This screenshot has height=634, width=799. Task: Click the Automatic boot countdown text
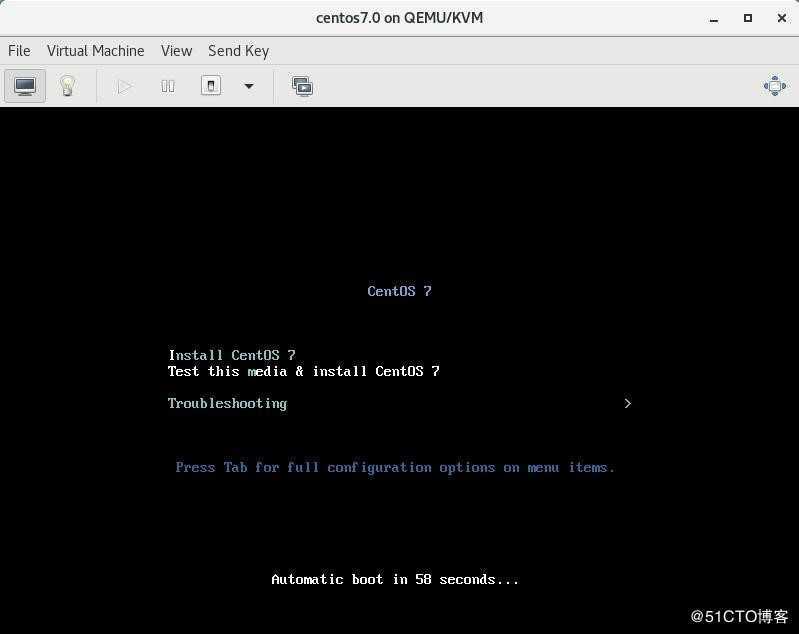coord(395,579)
